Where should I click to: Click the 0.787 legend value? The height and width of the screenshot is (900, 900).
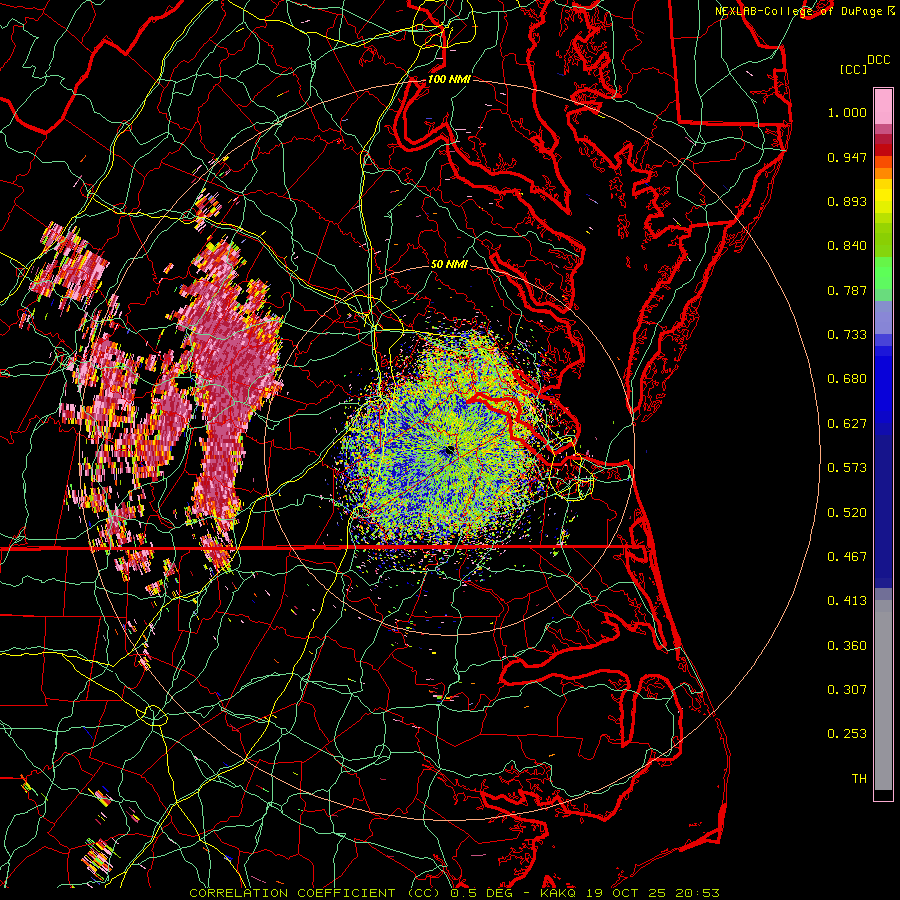tap(847, 290)
